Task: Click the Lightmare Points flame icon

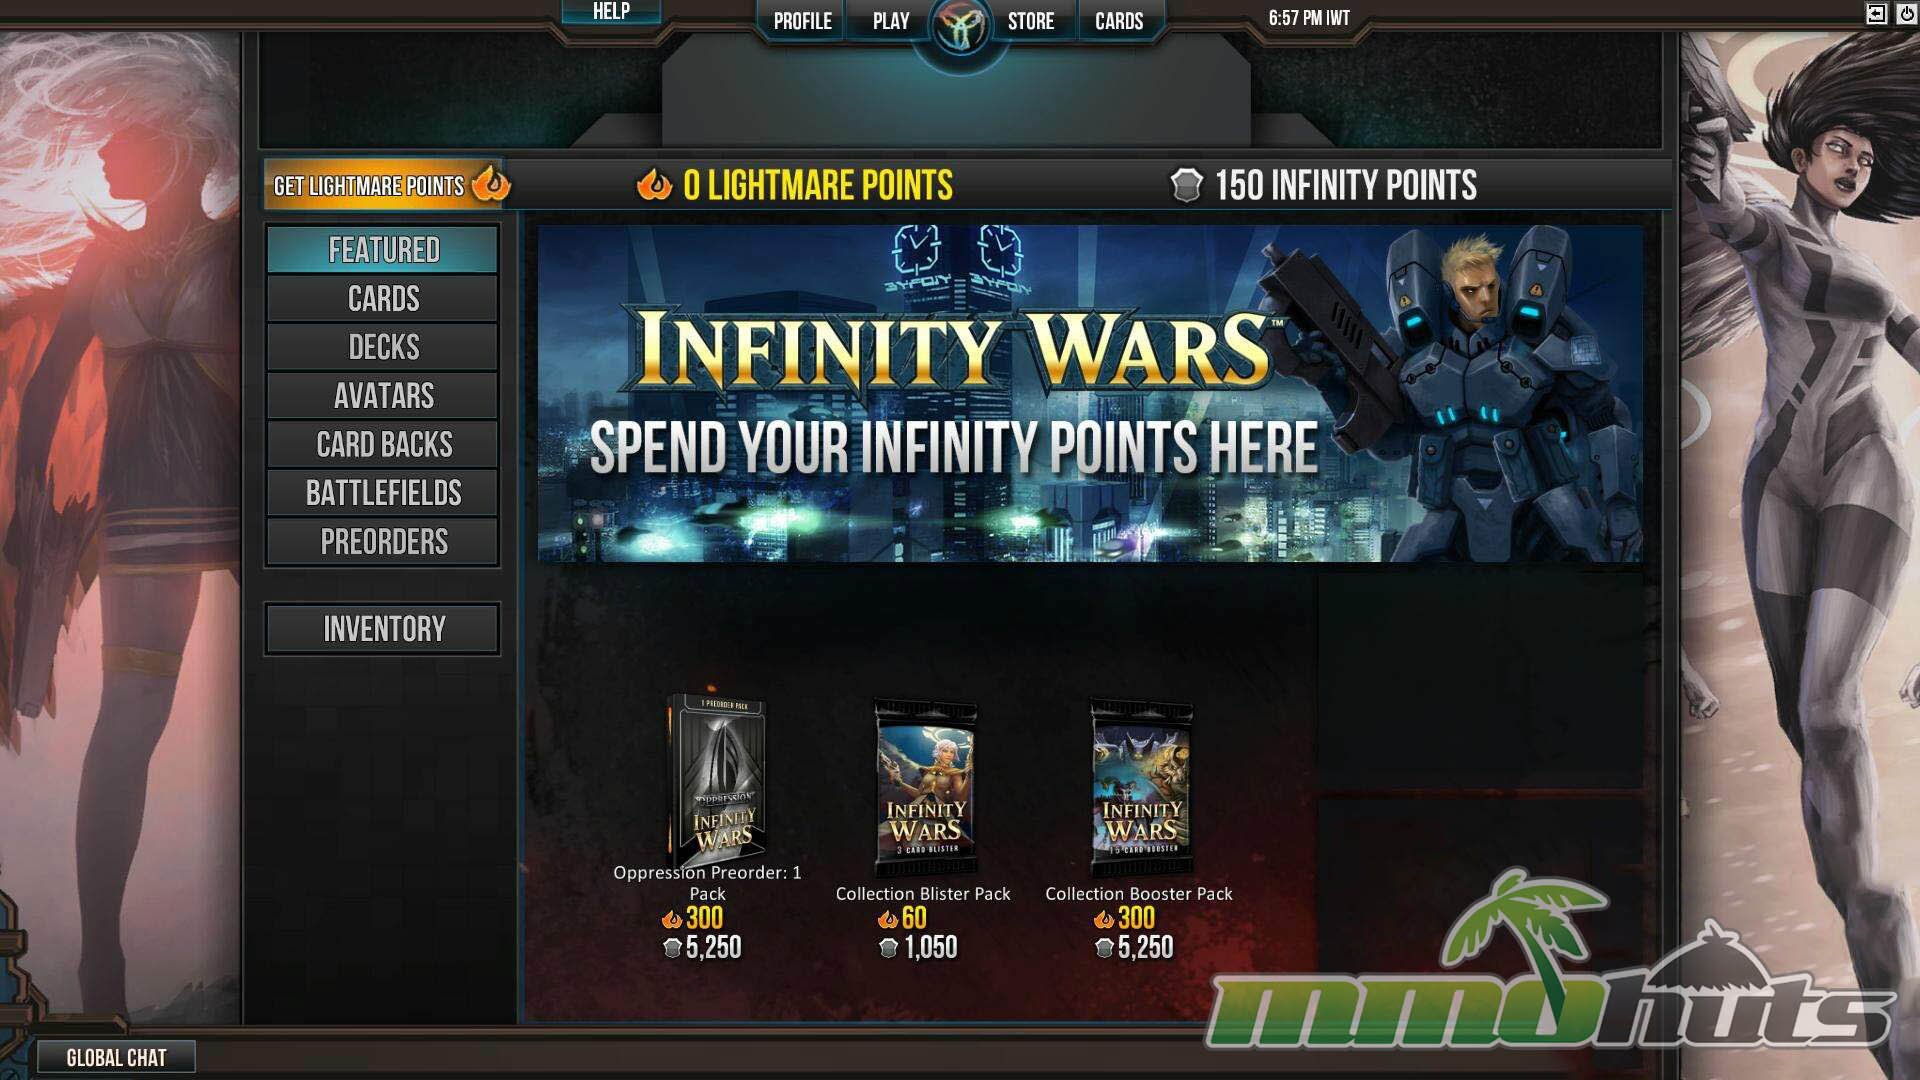Action: coord(654,185)
